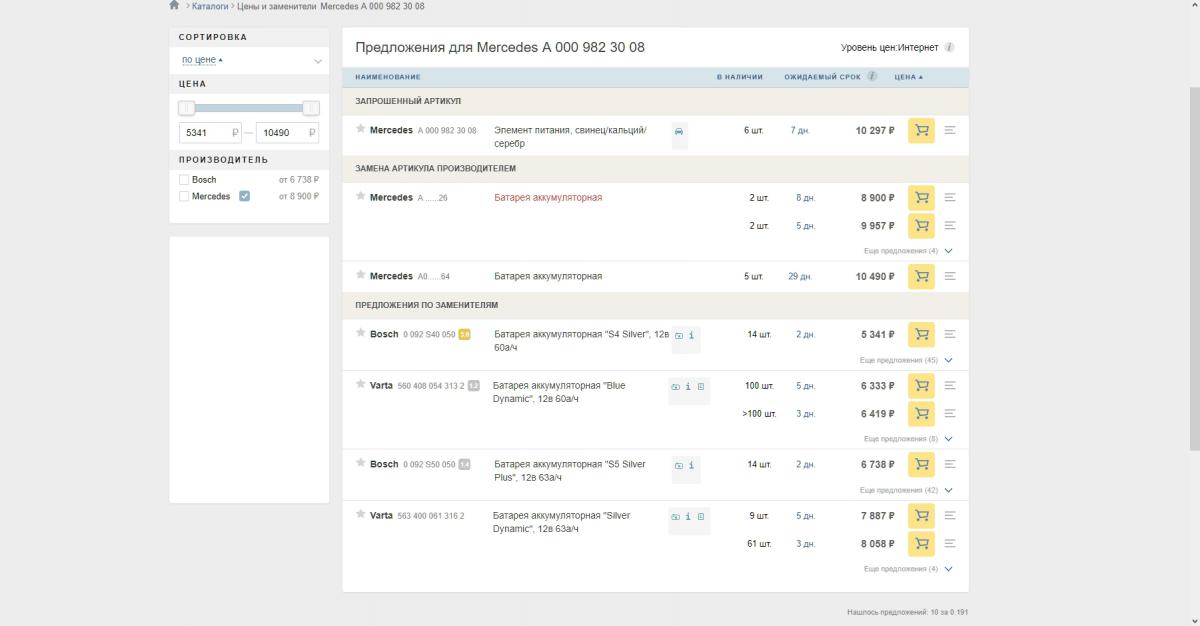Add Bosch S4 Silver 5 341 ₽ to cart
The image size is (1200, 626).
point(921,335)
